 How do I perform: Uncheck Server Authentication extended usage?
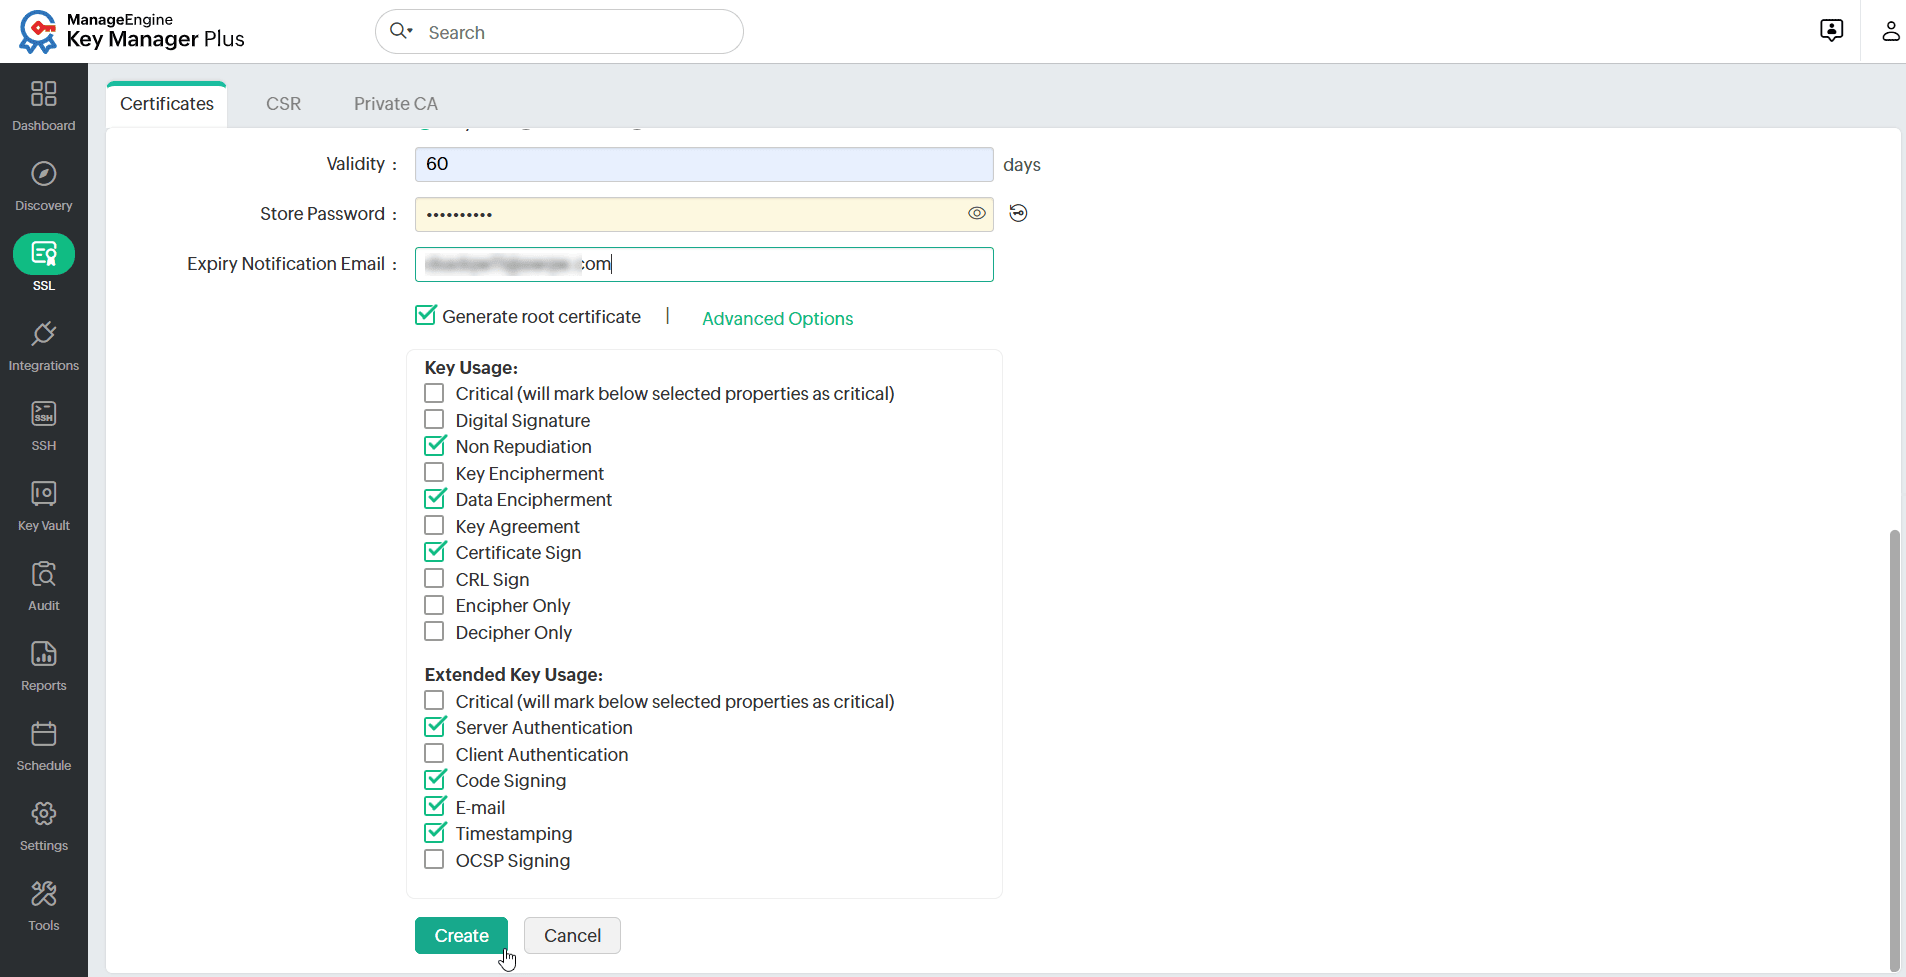point(434,727)
